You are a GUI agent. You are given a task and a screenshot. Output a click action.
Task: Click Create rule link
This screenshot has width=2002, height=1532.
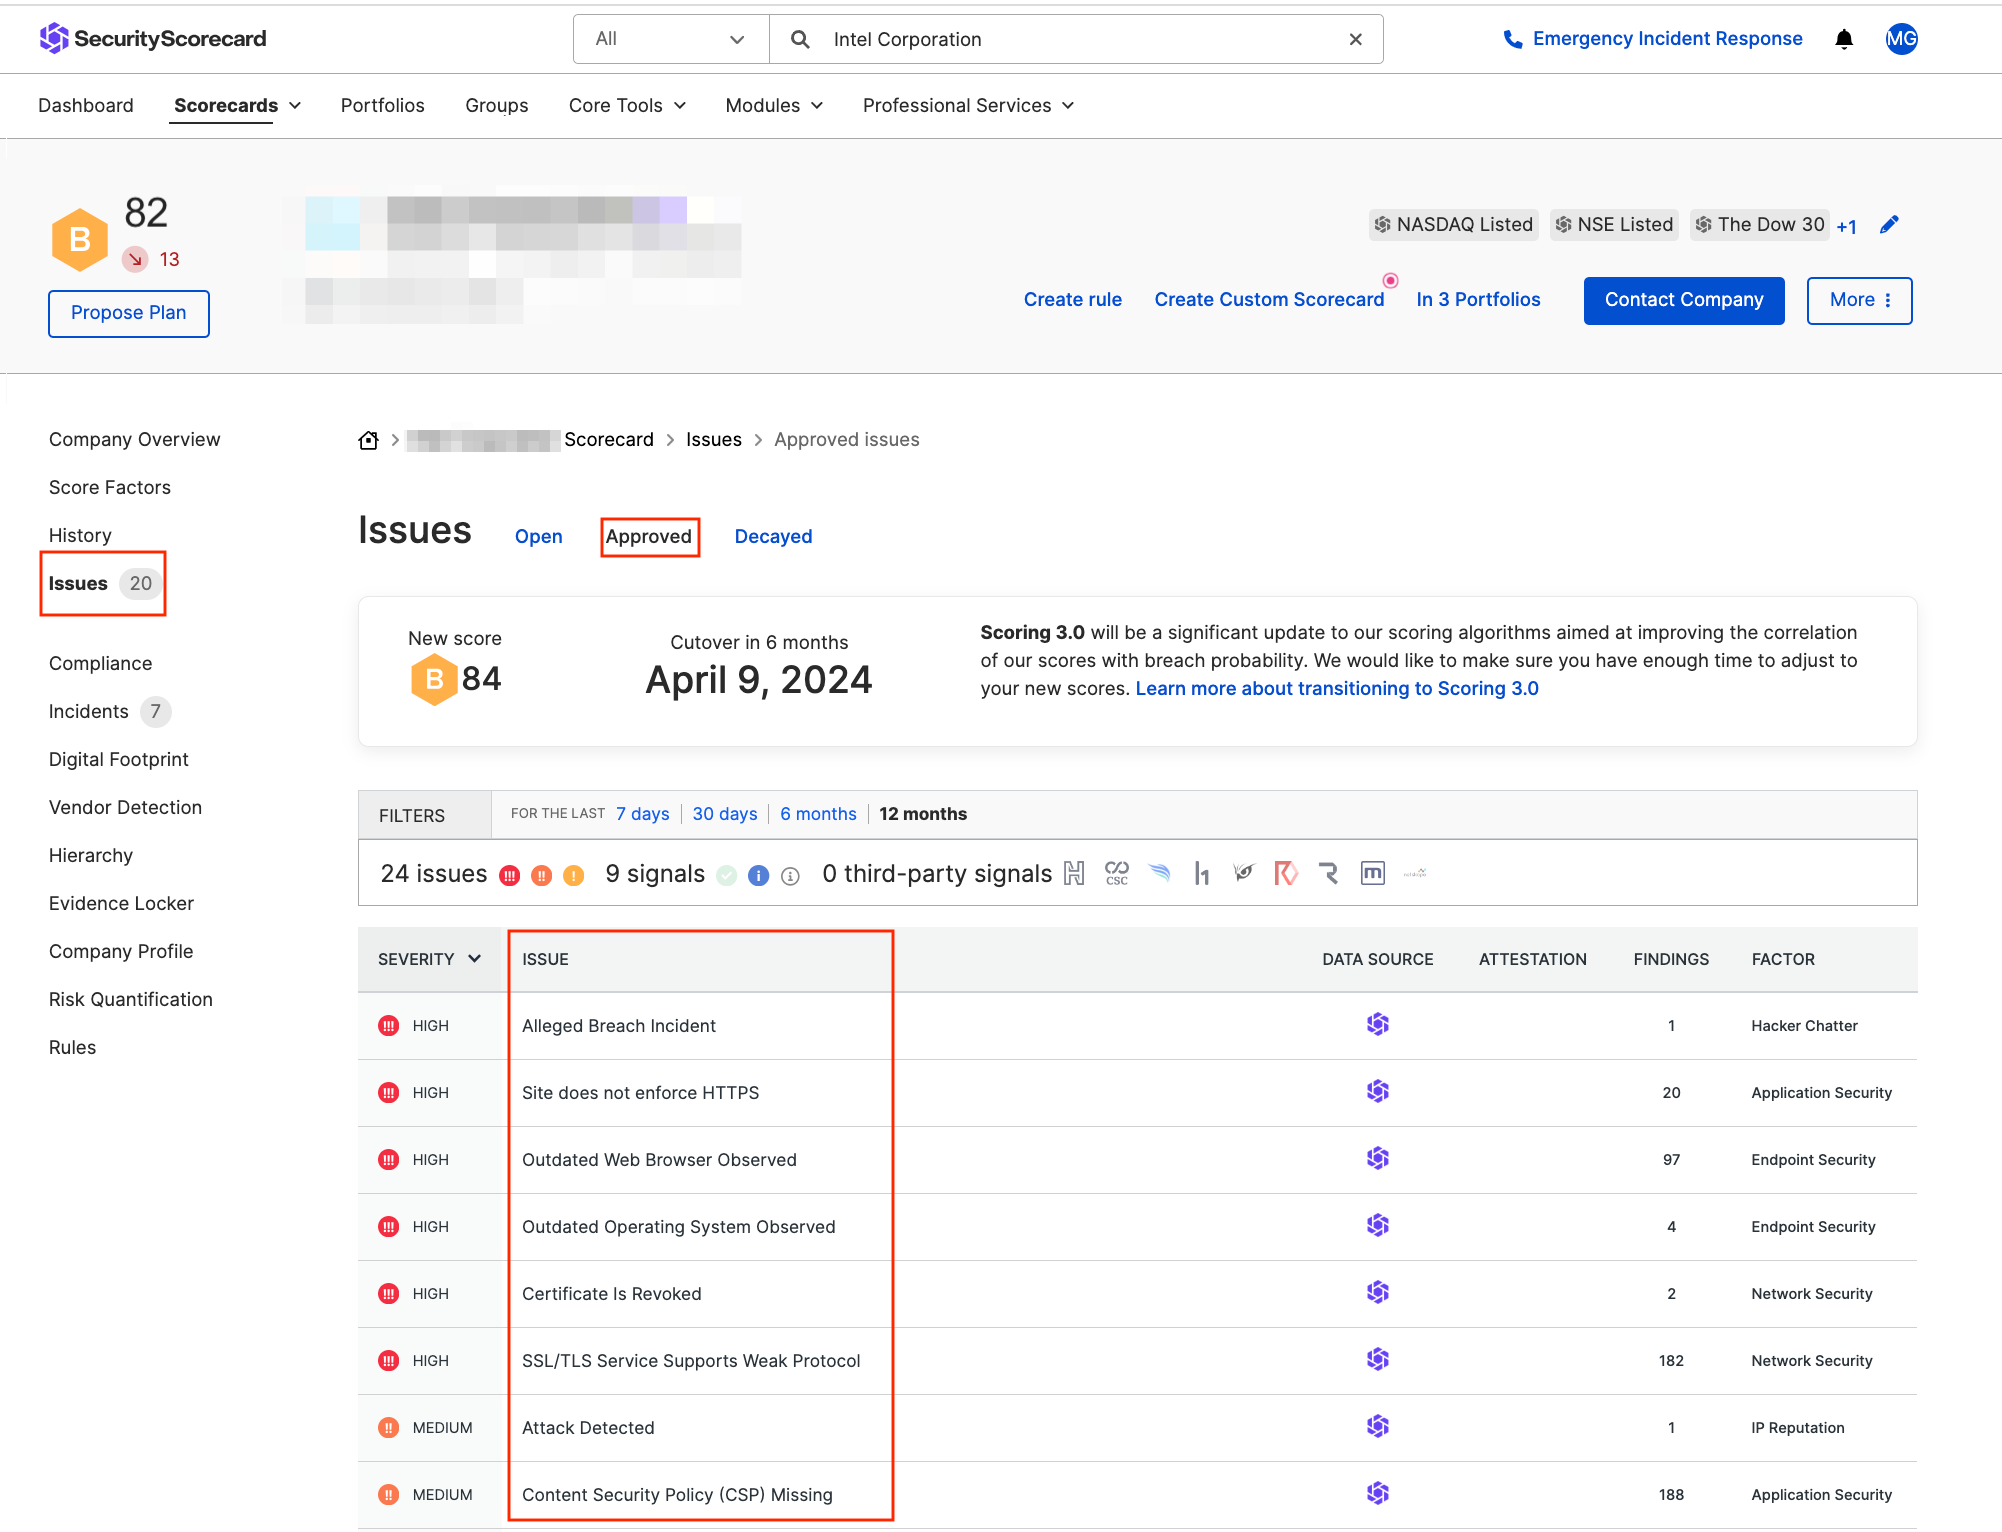1073,299
